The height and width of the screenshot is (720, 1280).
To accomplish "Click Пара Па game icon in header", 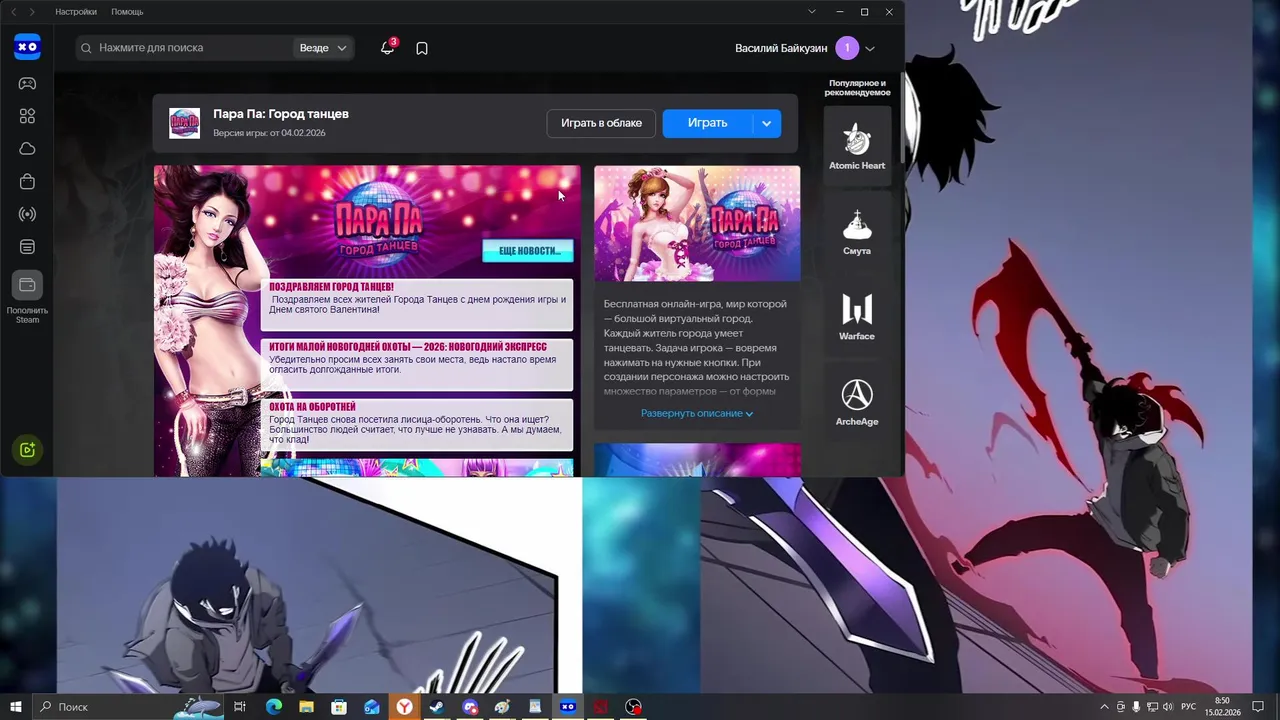I will coord(184,123).
